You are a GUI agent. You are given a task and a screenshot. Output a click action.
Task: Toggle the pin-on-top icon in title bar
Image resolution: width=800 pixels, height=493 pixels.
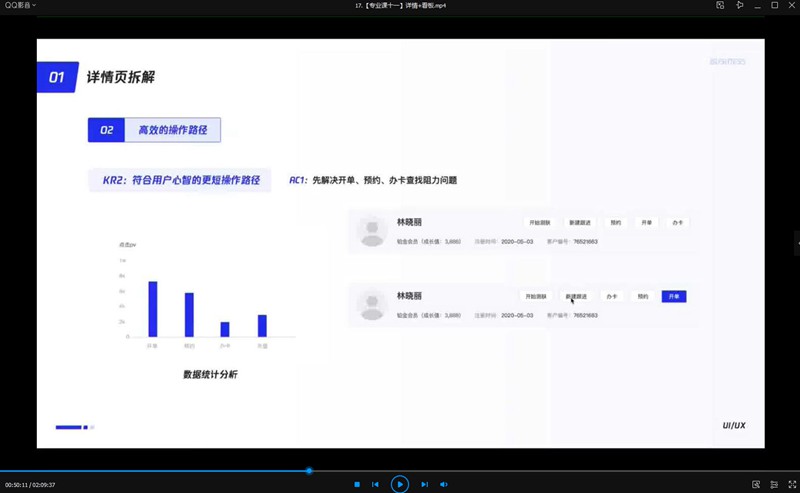click(740, 6)
